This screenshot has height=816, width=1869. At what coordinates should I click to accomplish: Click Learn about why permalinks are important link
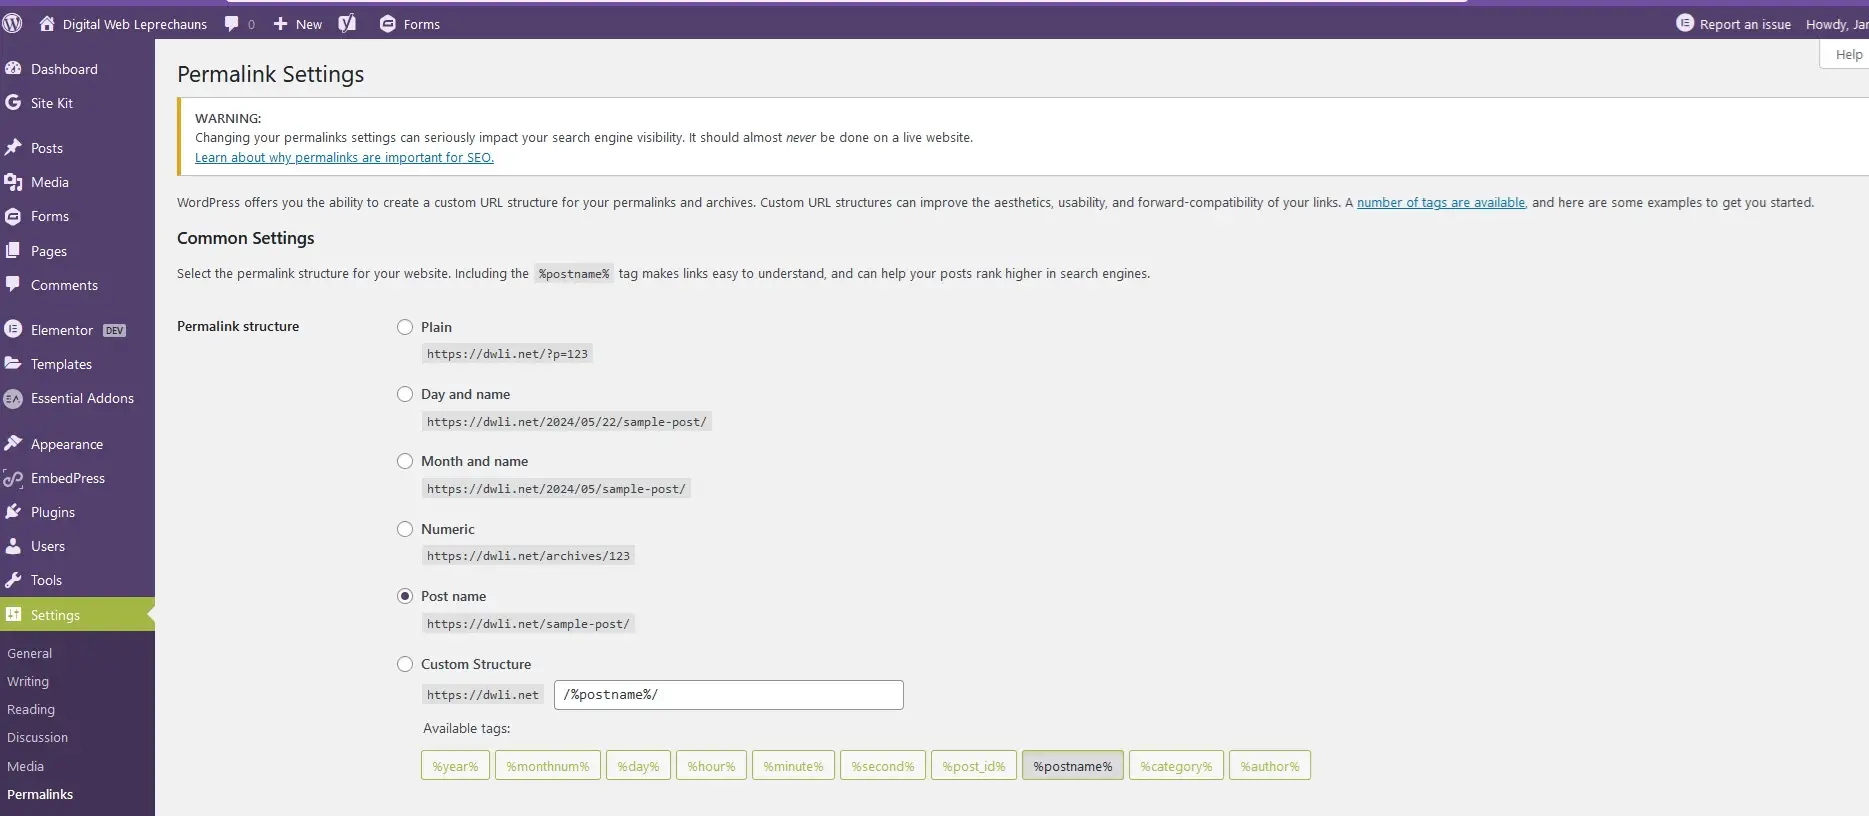coord(344,157)
